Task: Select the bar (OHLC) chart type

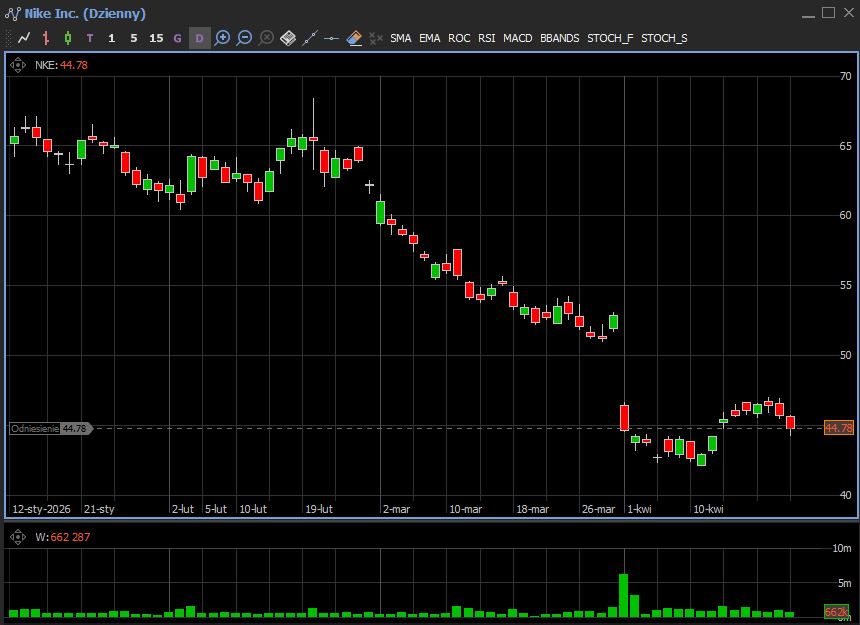Action: (x=46, y=38)
